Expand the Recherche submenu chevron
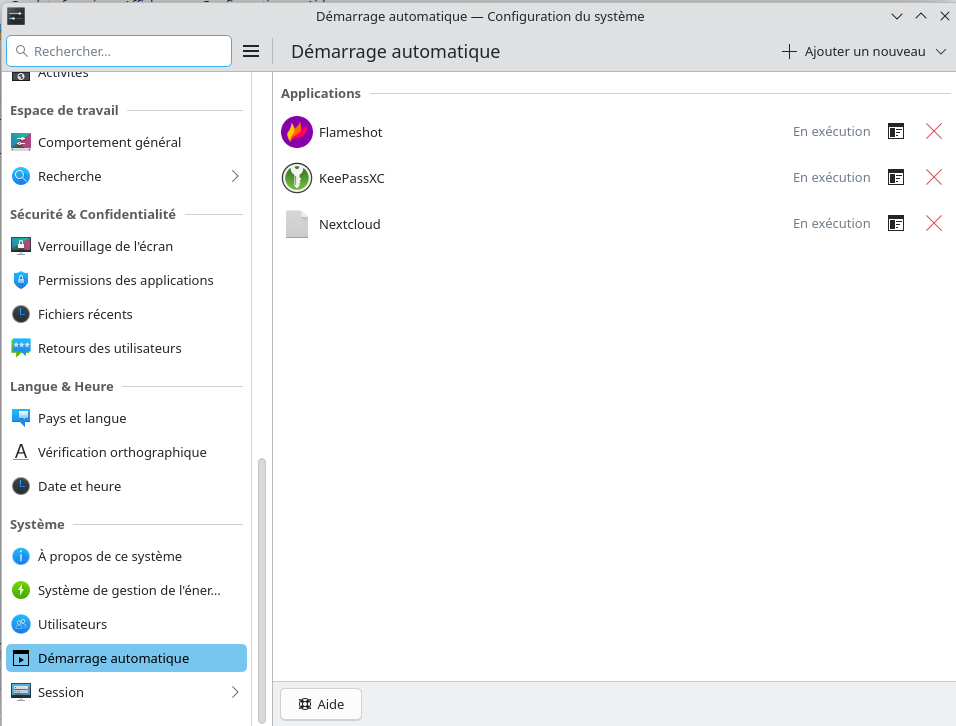This screenshot has height=726, width=956. pyautogui.click(x=235, y=176)
